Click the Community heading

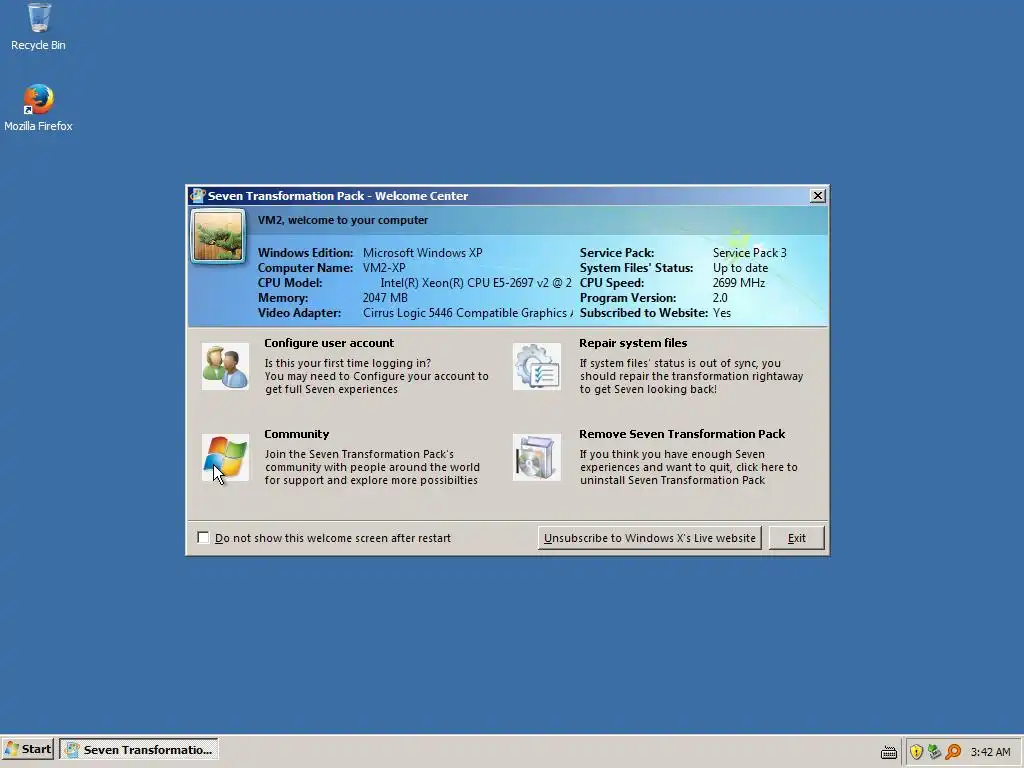(x=296, y=434)
